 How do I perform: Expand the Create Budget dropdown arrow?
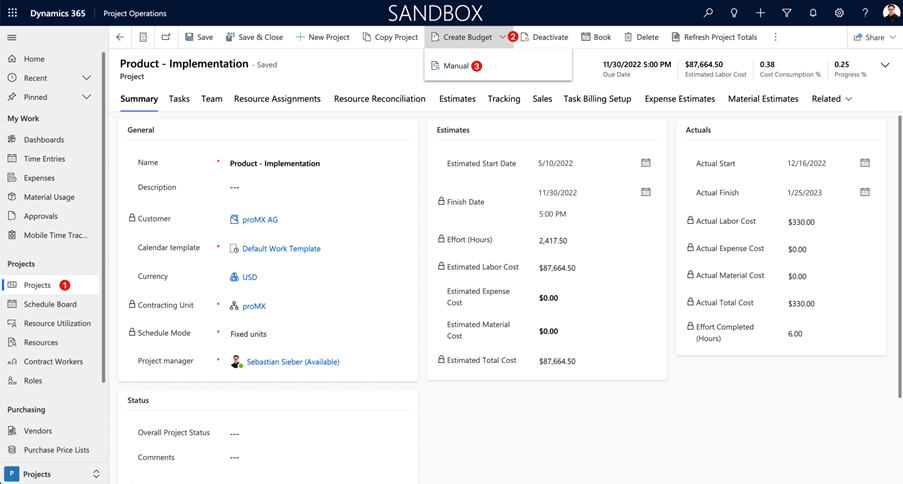tap(502, 37)
